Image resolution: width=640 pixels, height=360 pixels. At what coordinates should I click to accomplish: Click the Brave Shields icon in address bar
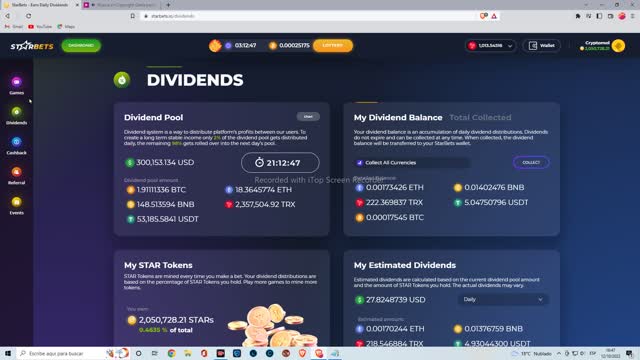[x=484, y=16]
